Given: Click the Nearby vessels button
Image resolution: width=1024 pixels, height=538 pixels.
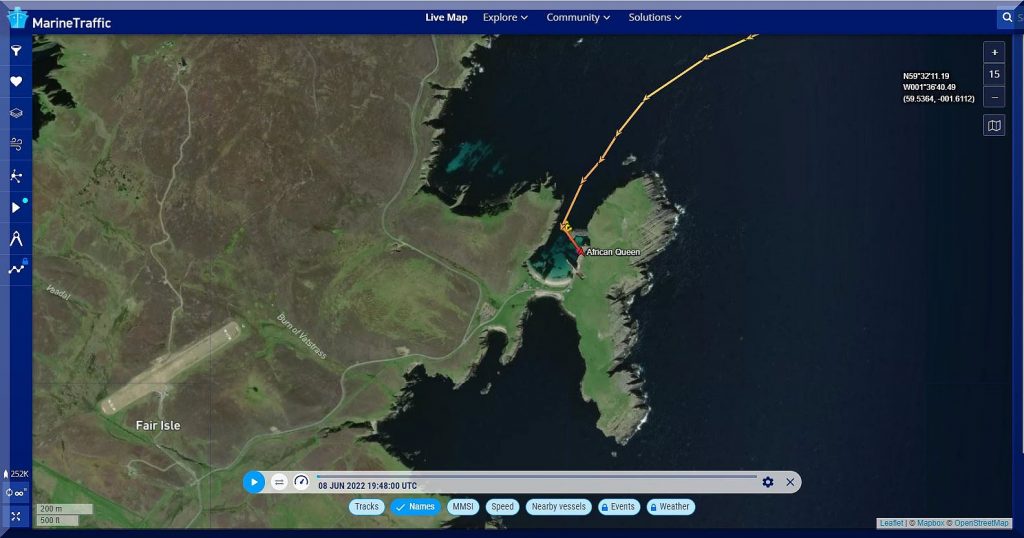Looking at the screenshot, I should point(558,507).
